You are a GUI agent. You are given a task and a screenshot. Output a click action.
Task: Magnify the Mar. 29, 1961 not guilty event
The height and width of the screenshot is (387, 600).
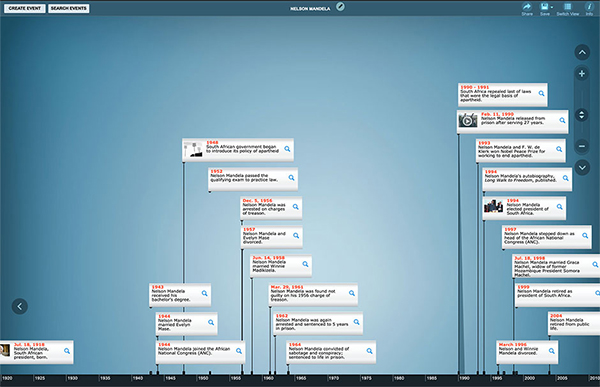(x=352, y=293)
